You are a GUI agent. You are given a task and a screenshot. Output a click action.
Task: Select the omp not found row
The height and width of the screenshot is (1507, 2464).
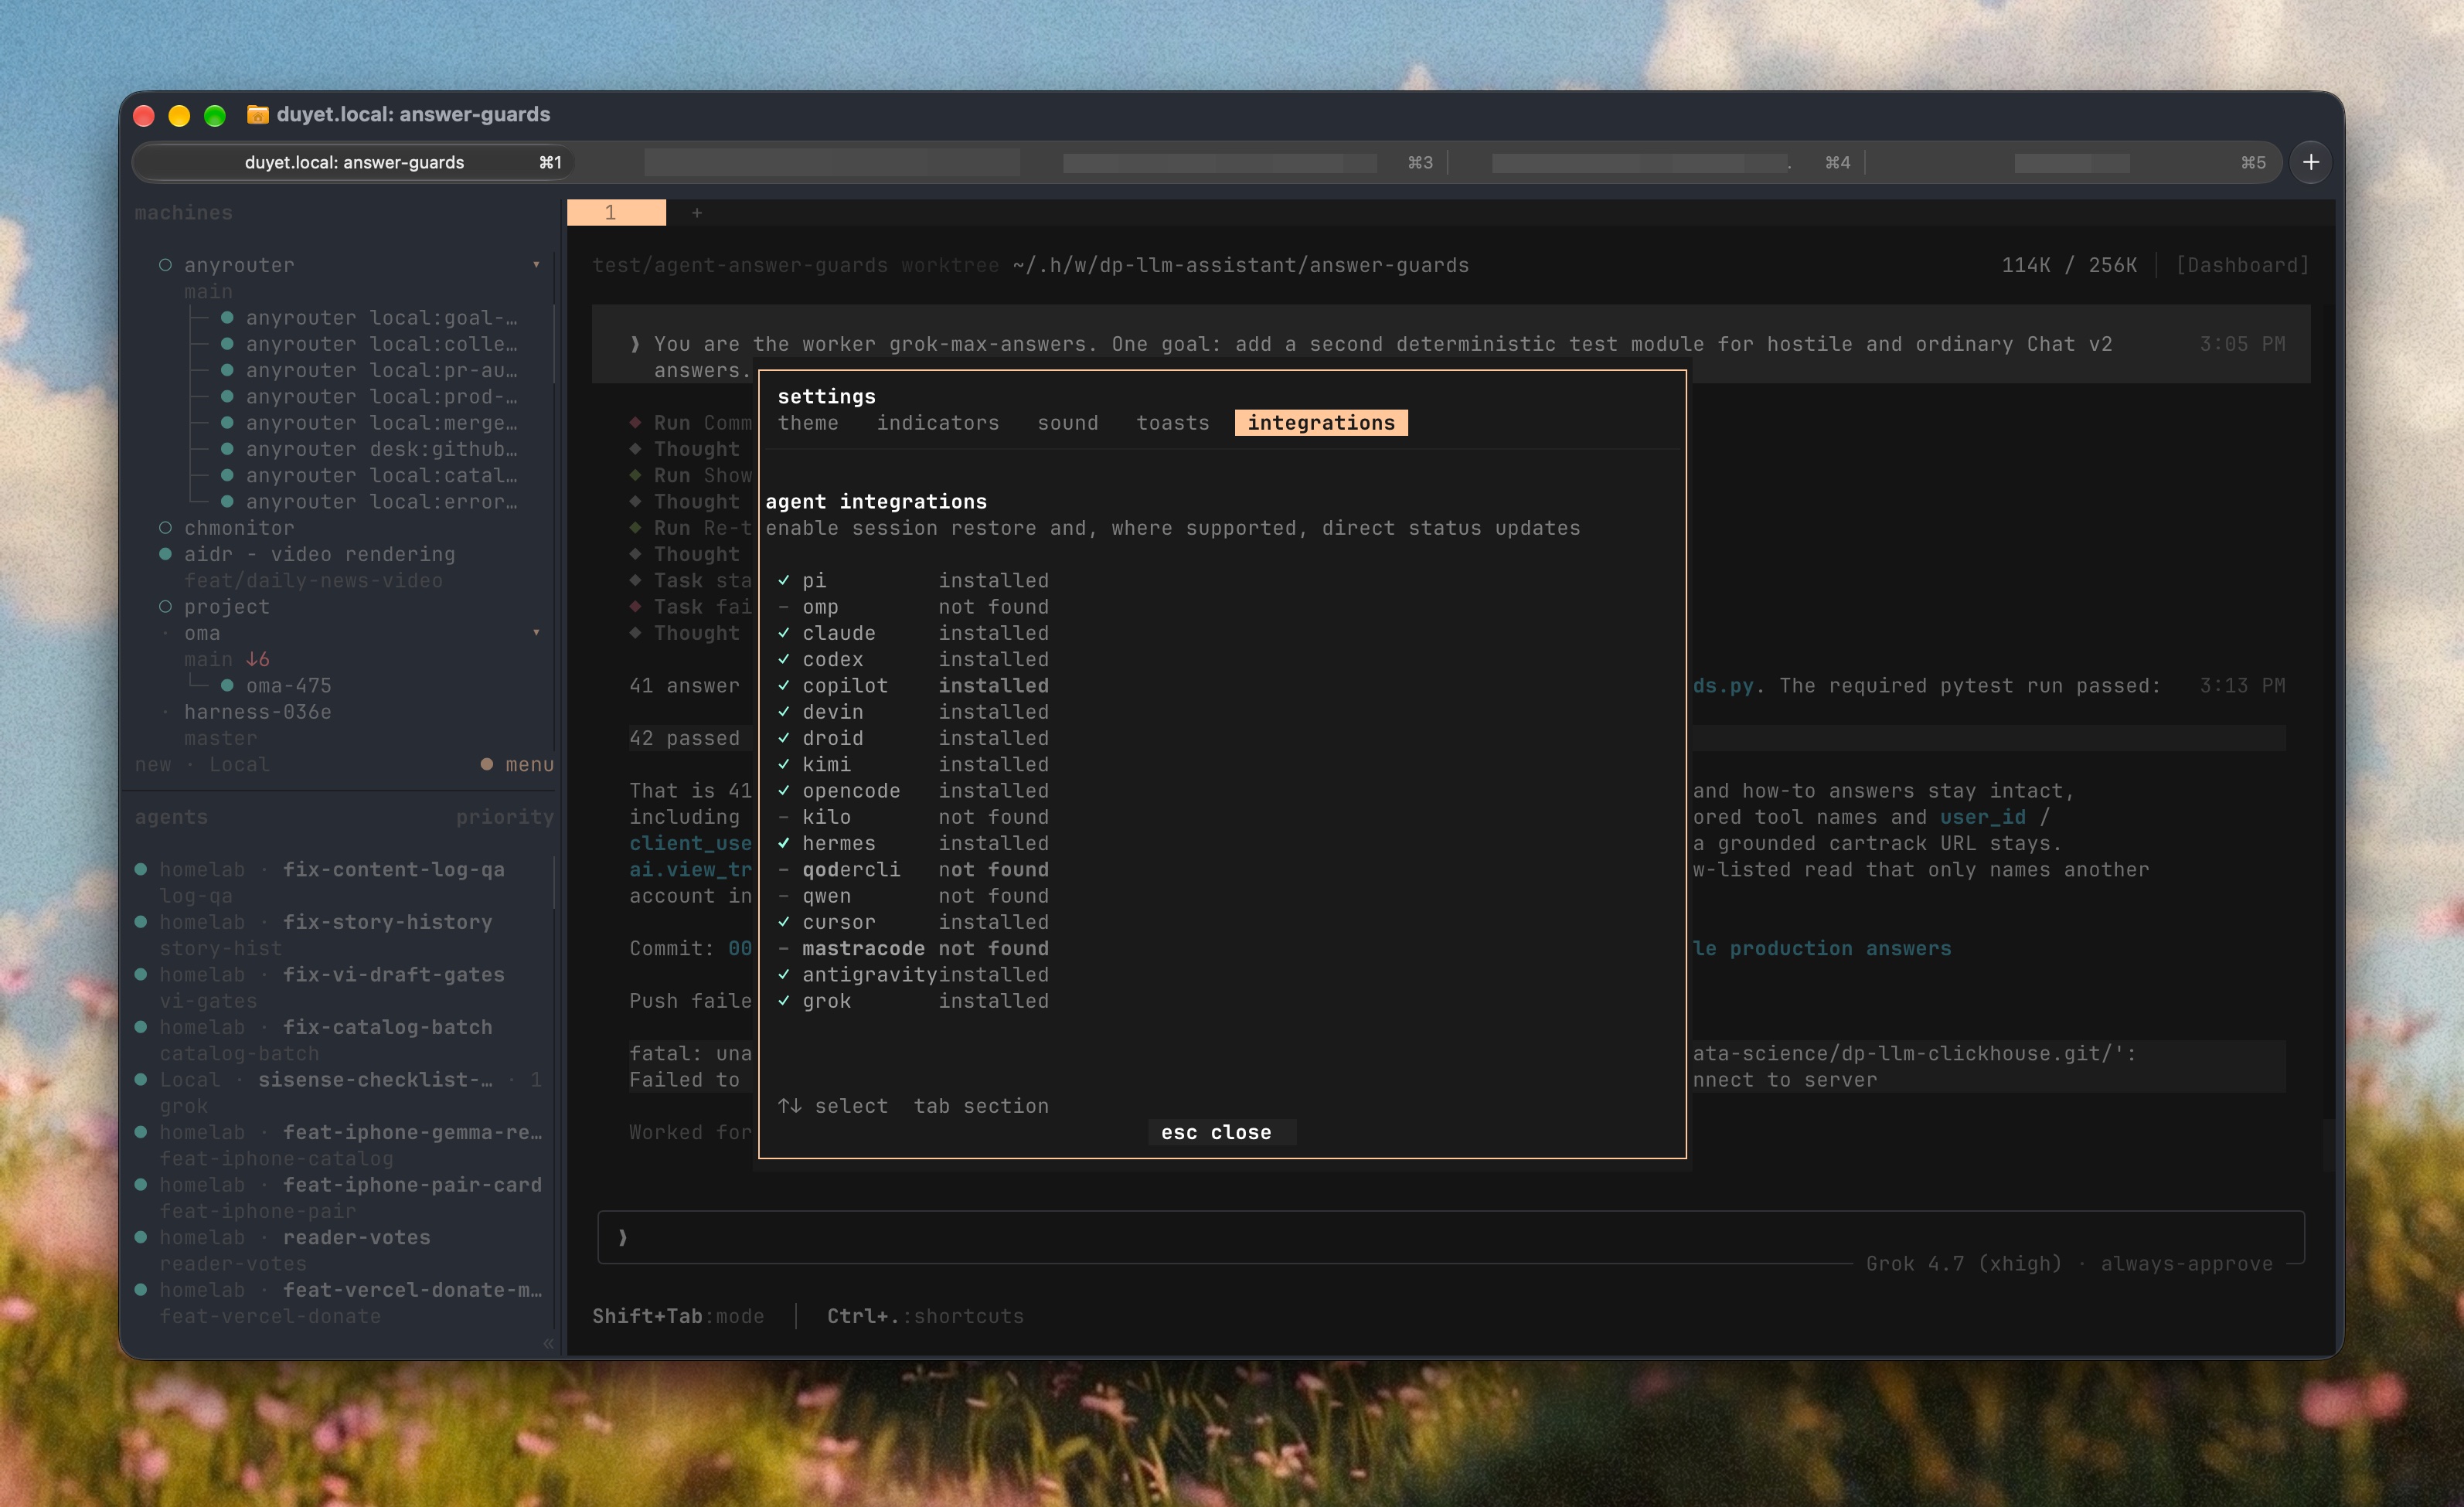tap(913, 607)
